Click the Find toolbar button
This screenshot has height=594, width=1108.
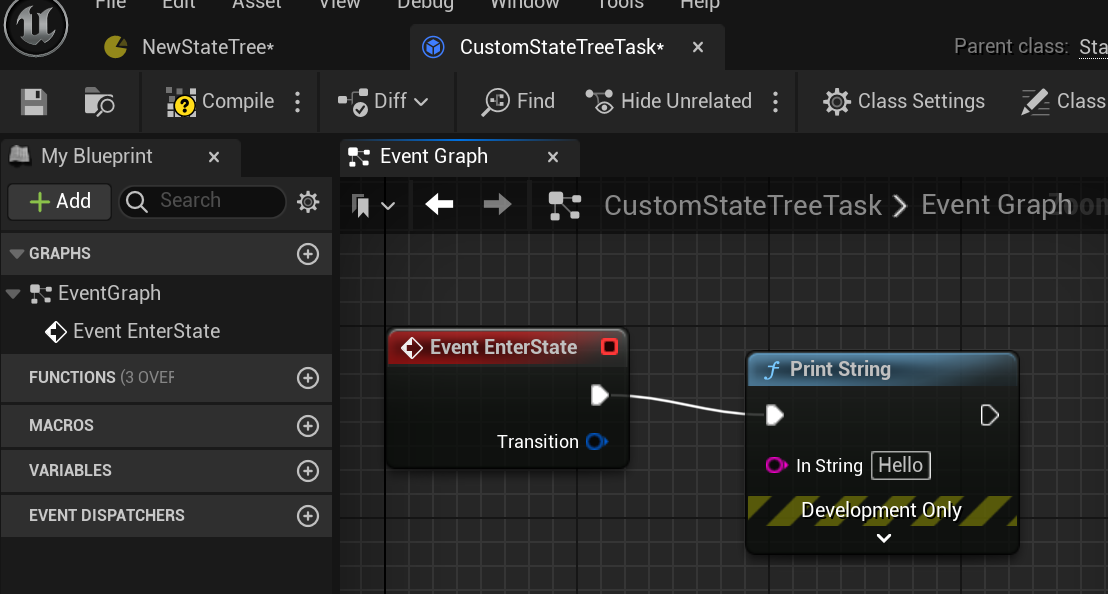519,101
